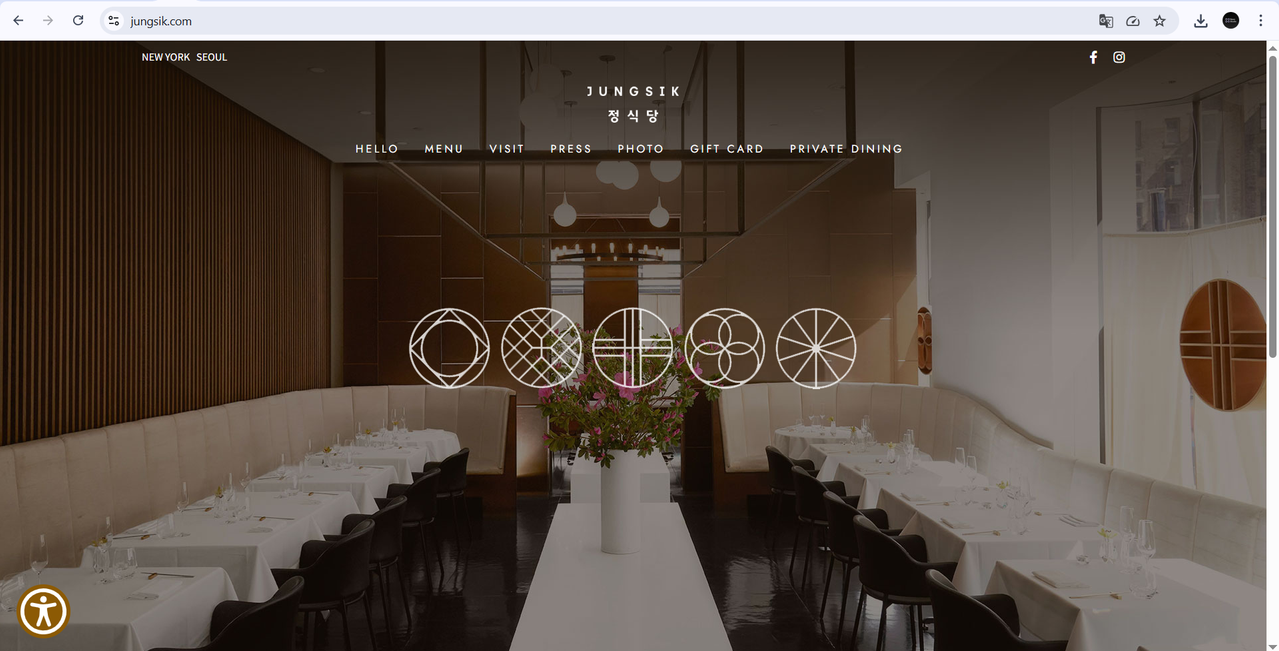Go to the GIFT CARD page
Screen dimensions: 1279x651
click(x=727, y=149)
